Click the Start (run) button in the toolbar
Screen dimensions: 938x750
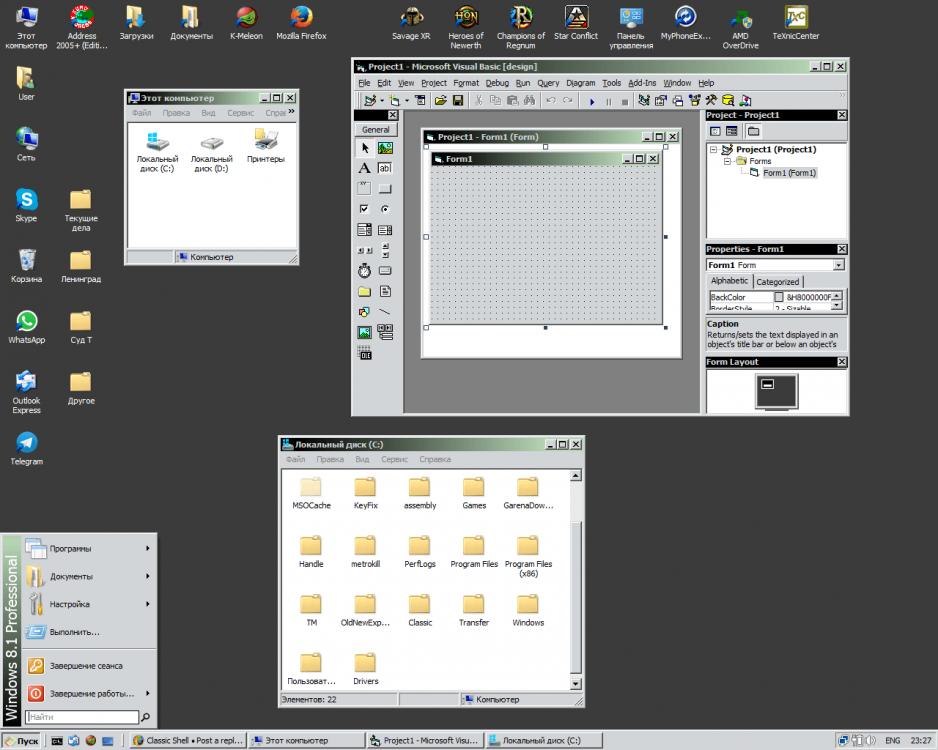click(x=591, y=101)
